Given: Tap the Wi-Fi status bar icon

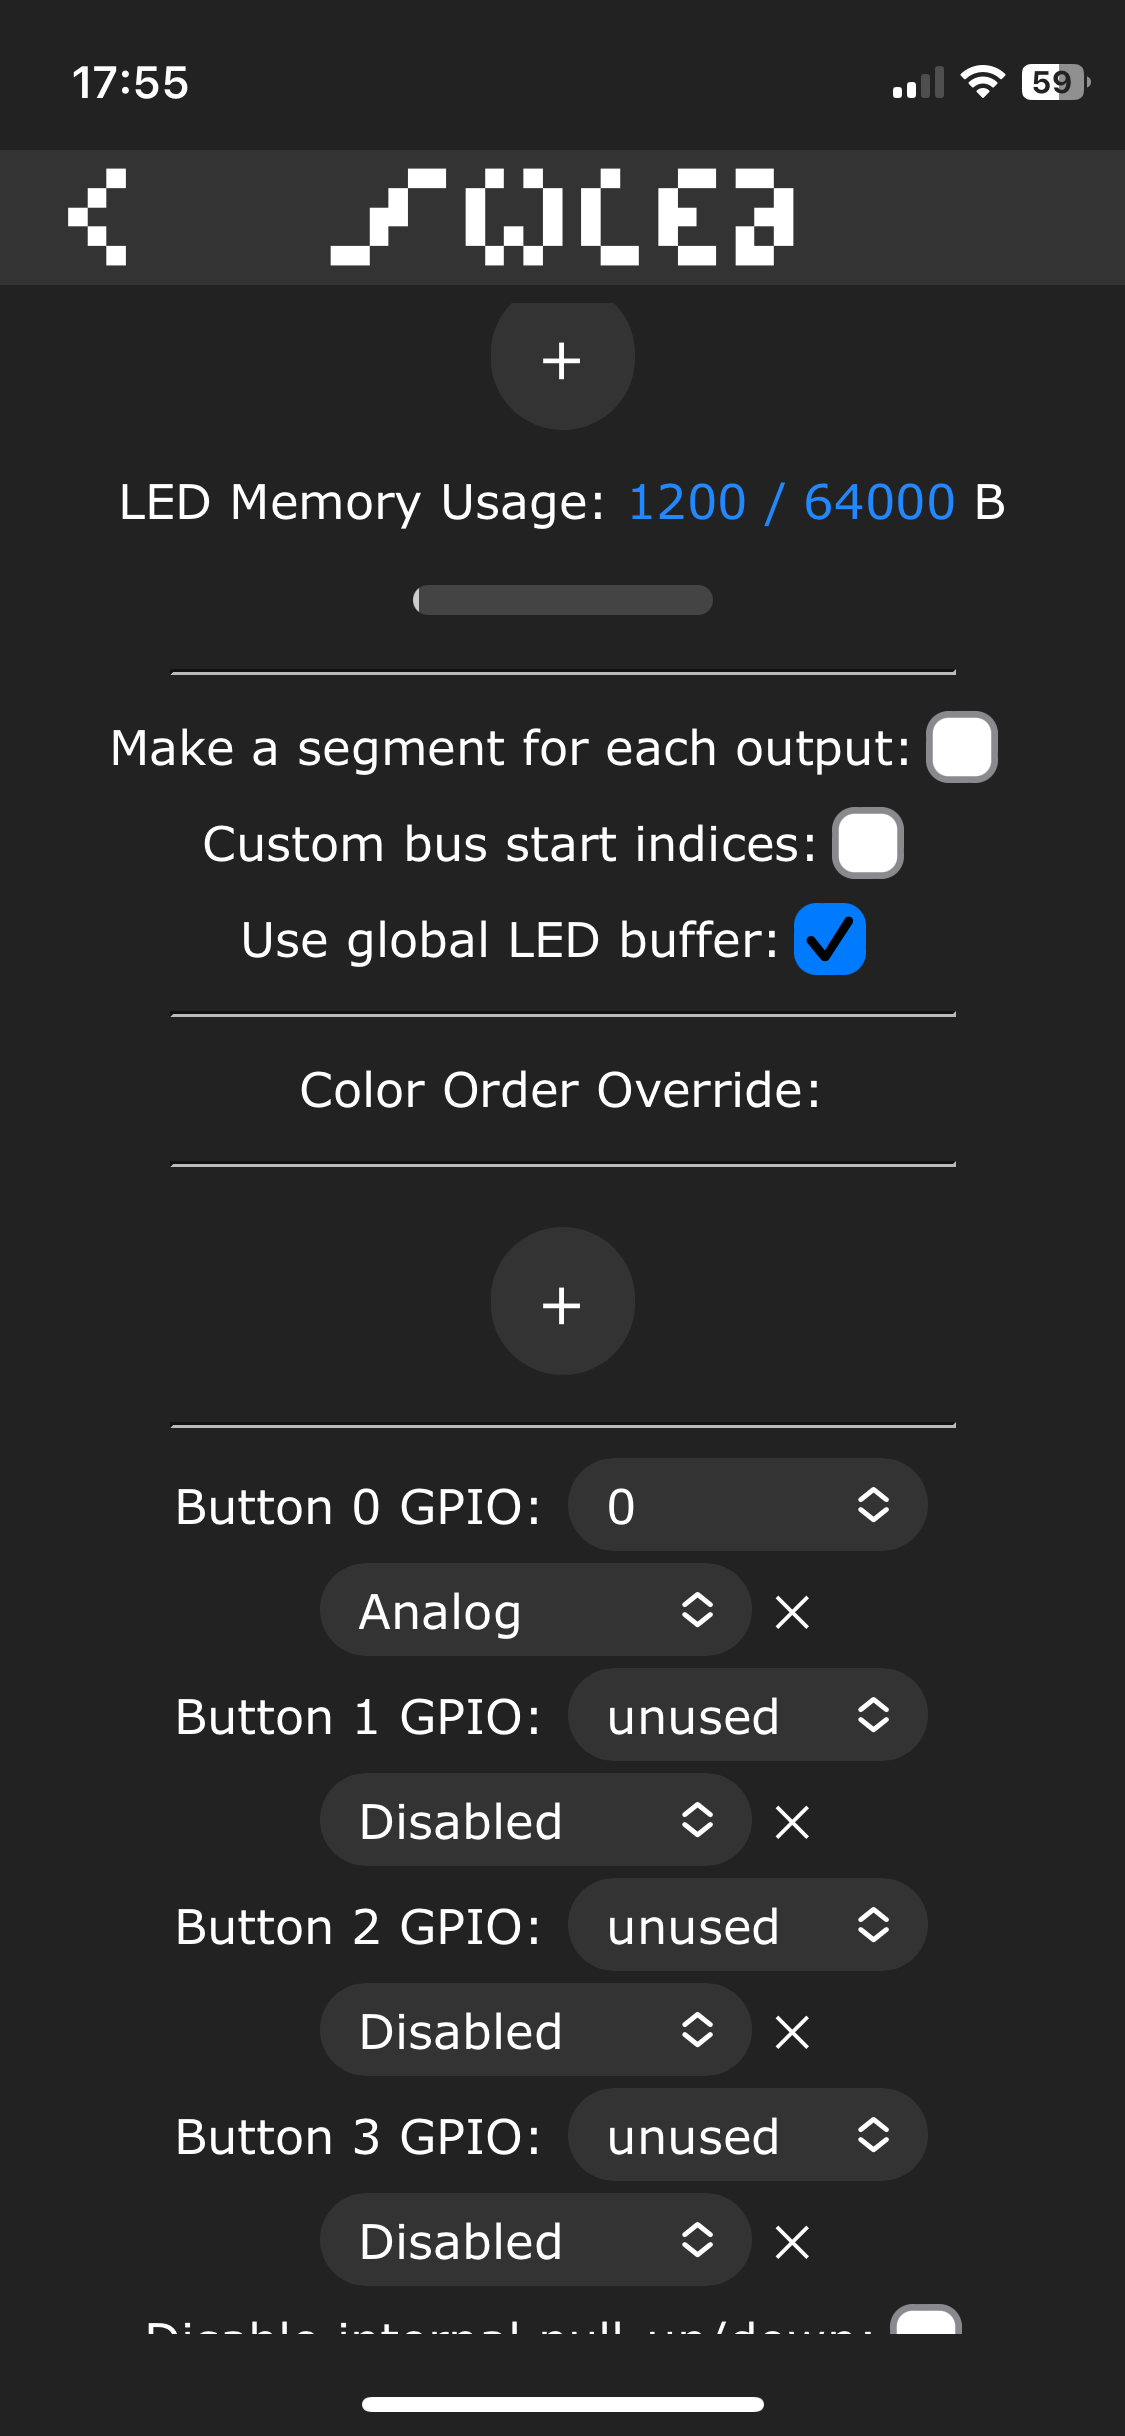Looking at the screenshot, I should [x=982, y=82].
